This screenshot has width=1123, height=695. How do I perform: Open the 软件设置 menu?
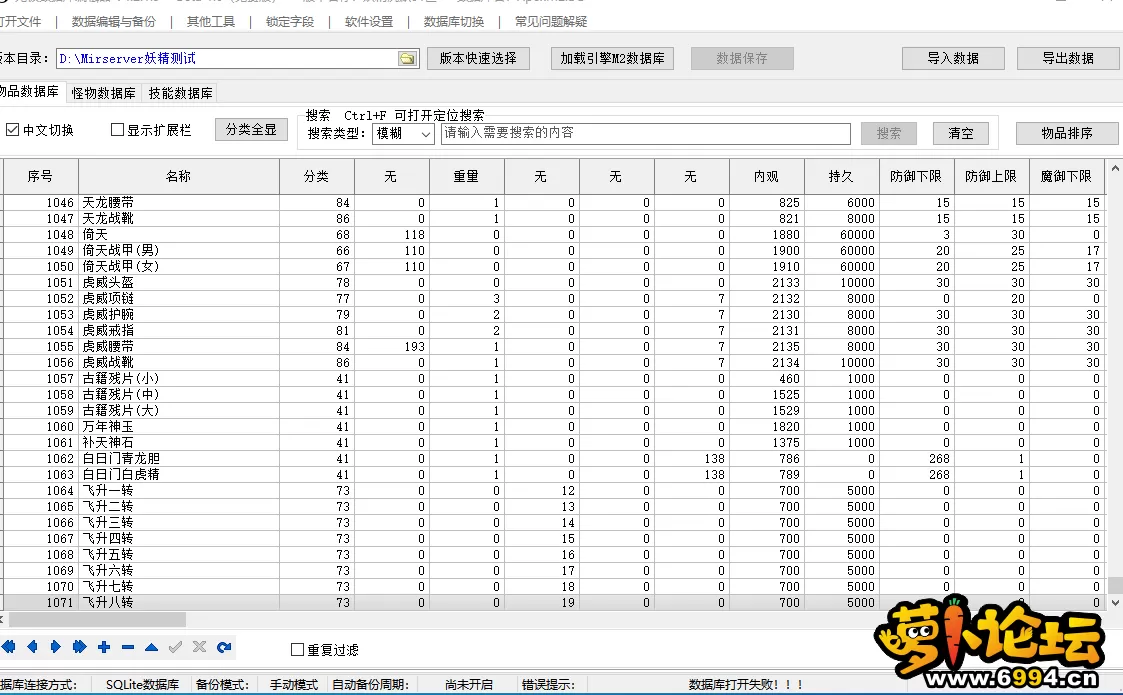point(369,21)
